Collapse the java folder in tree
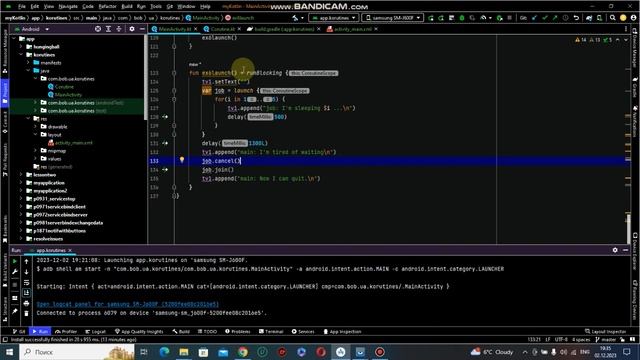 (x=28, y=71)
